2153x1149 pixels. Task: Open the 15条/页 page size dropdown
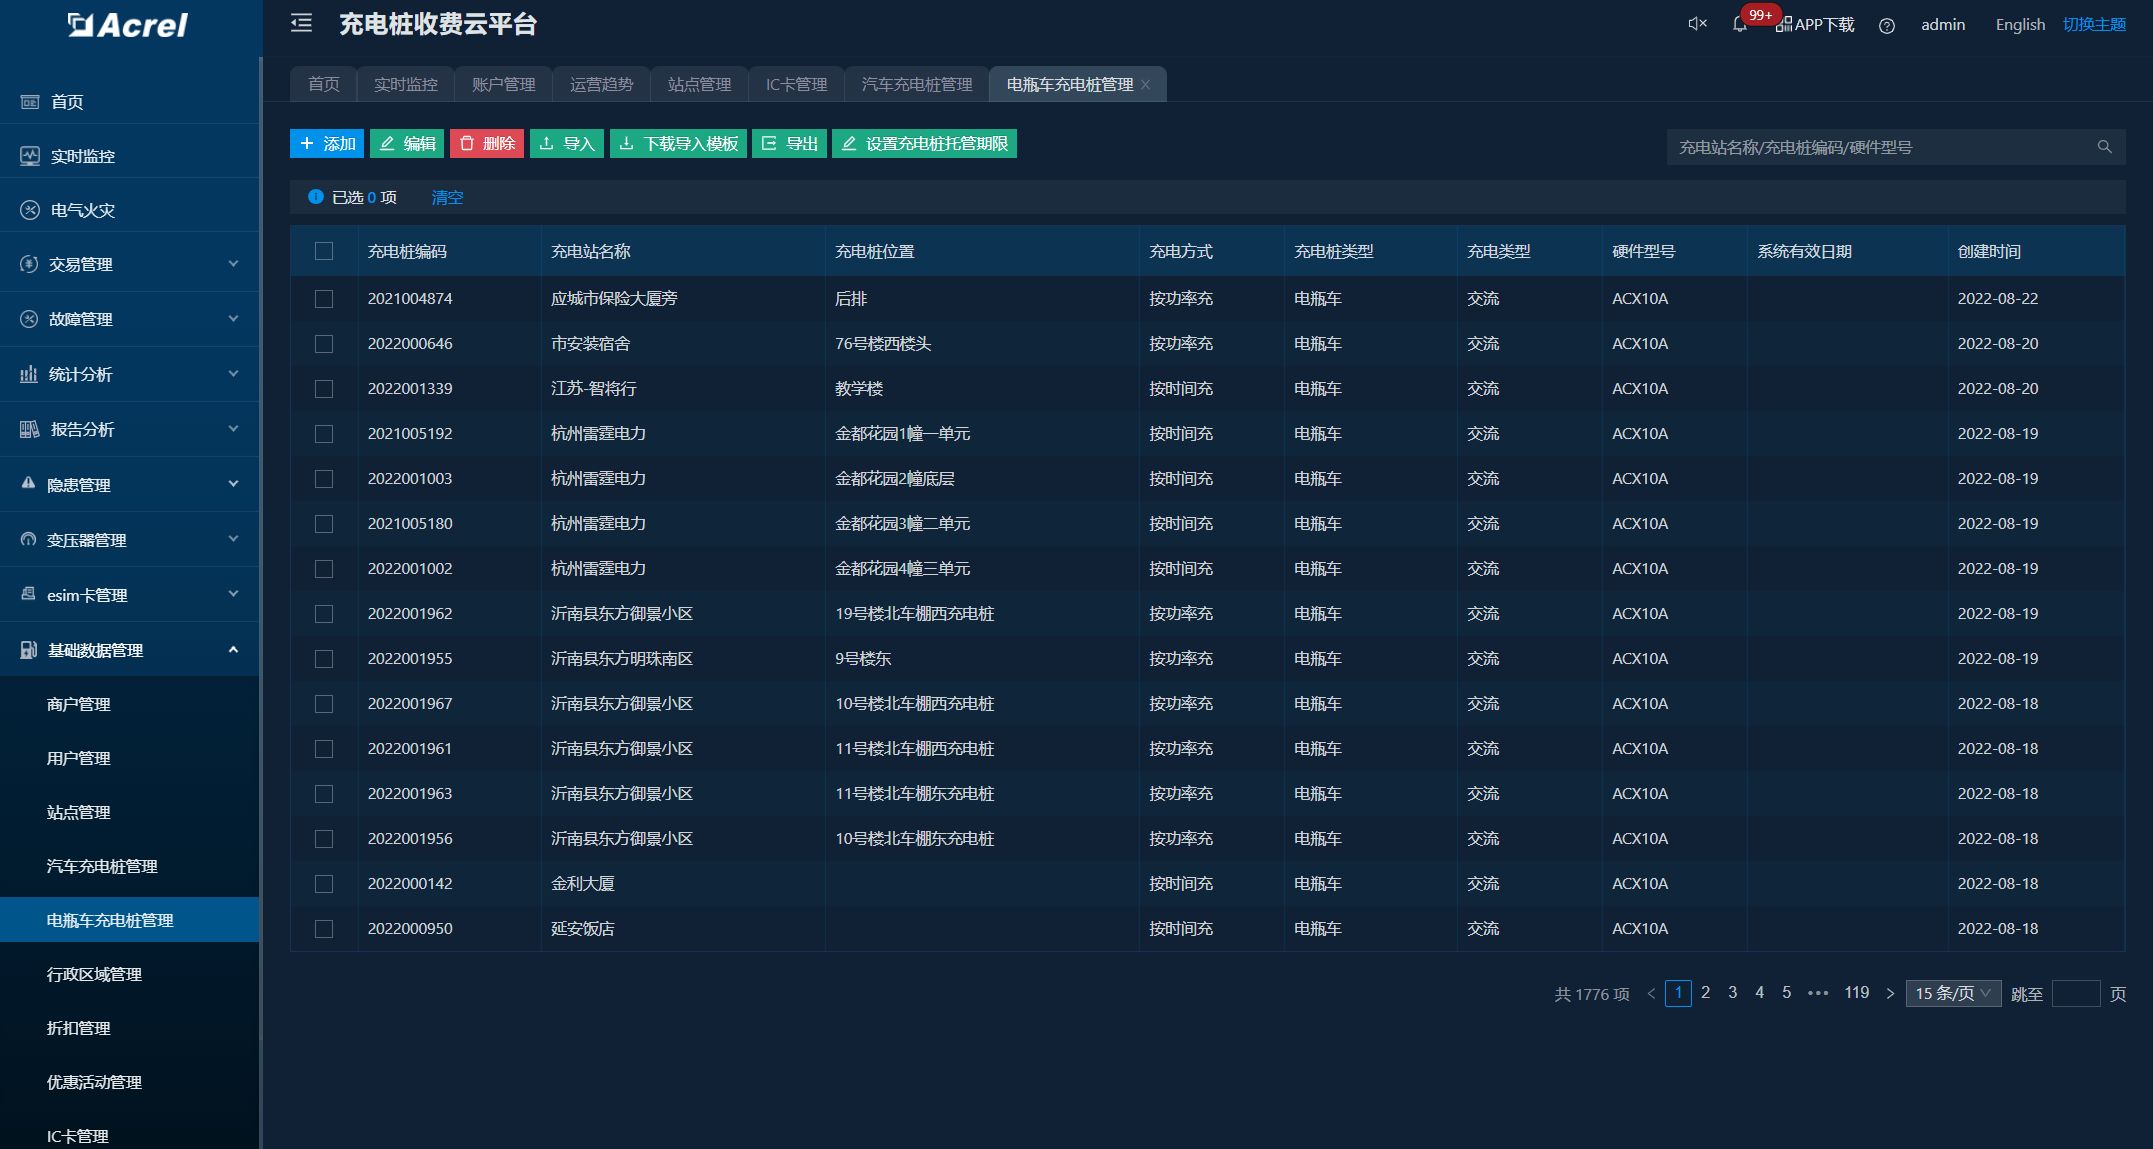click(x=1951, y=993)
